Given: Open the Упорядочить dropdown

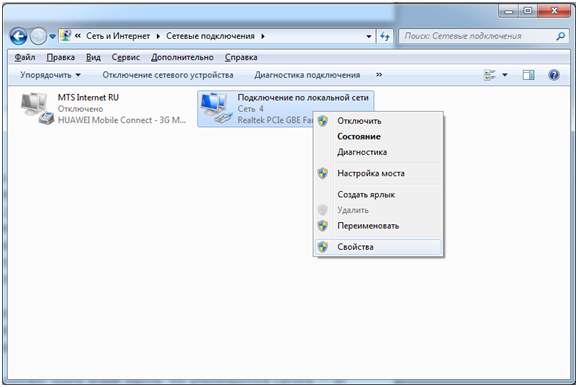Looking at the screenshot, I should pyautogui.click(x=50, y=75).
